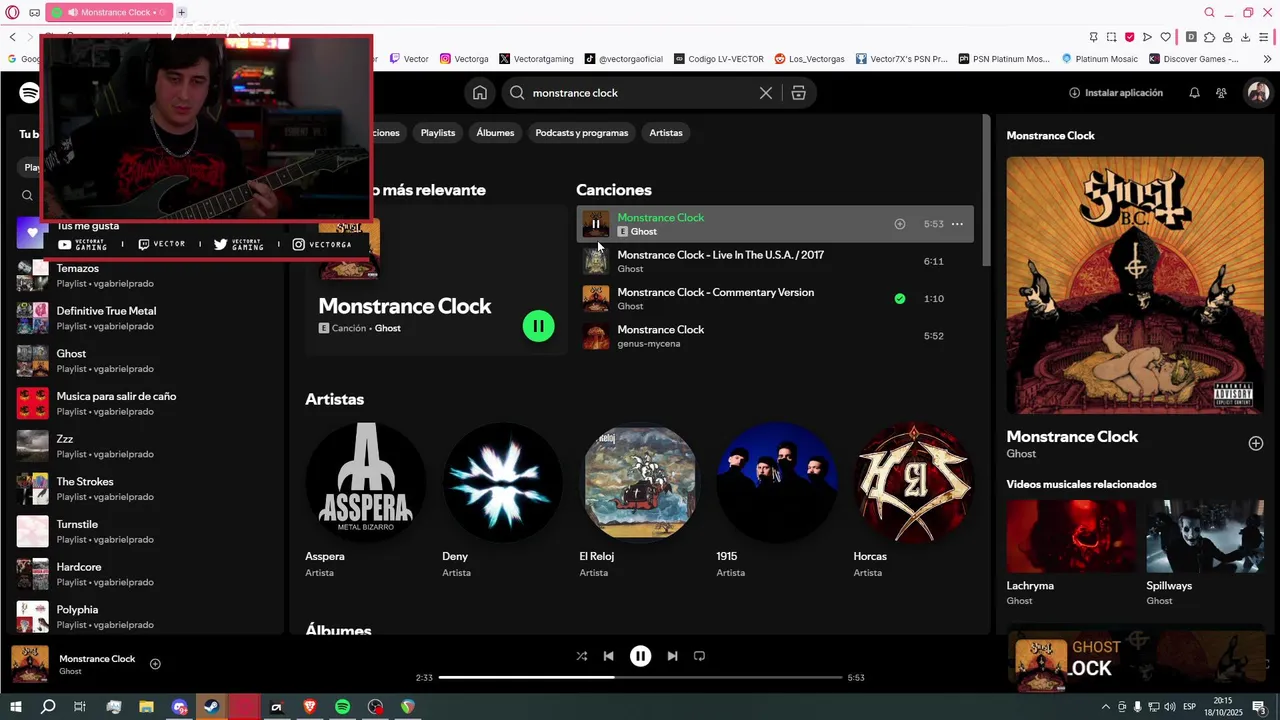Open browser downloads icon
The image size is (1280, 720).
click(1245, 37)
